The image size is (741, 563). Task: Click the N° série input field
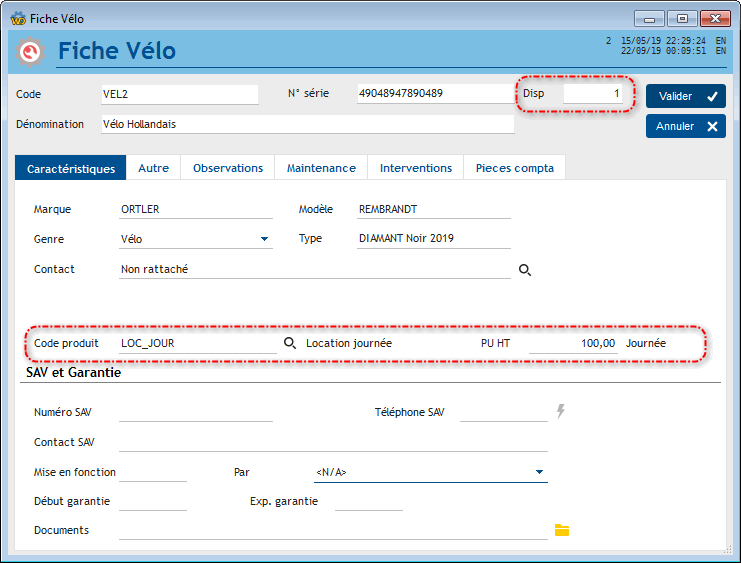(x=434, y=94)
